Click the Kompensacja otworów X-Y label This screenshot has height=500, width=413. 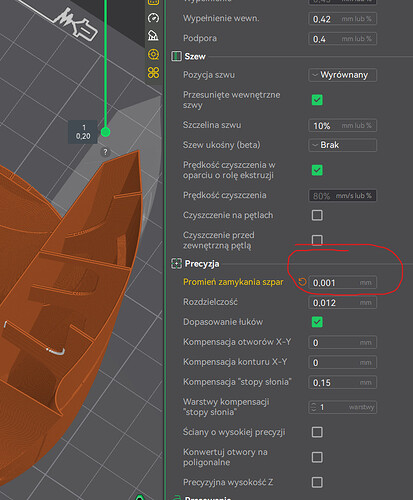237,342
